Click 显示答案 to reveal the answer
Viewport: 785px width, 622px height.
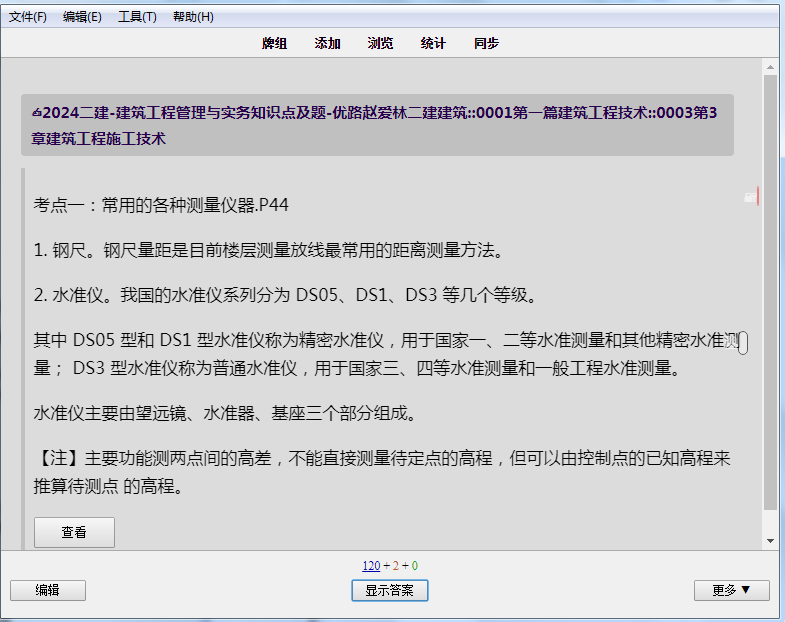coord(389,590)
